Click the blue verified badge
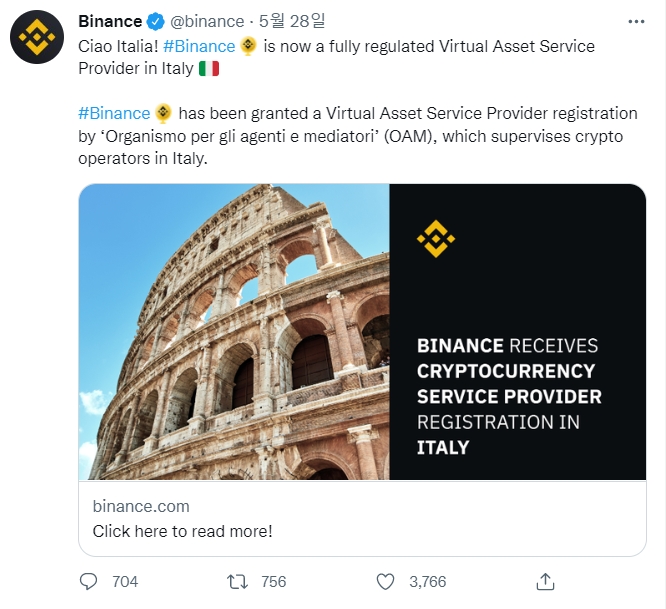Image resolution: width=666 pixels, height=609 pixels. pyautogui.click(x=156, y=21)
